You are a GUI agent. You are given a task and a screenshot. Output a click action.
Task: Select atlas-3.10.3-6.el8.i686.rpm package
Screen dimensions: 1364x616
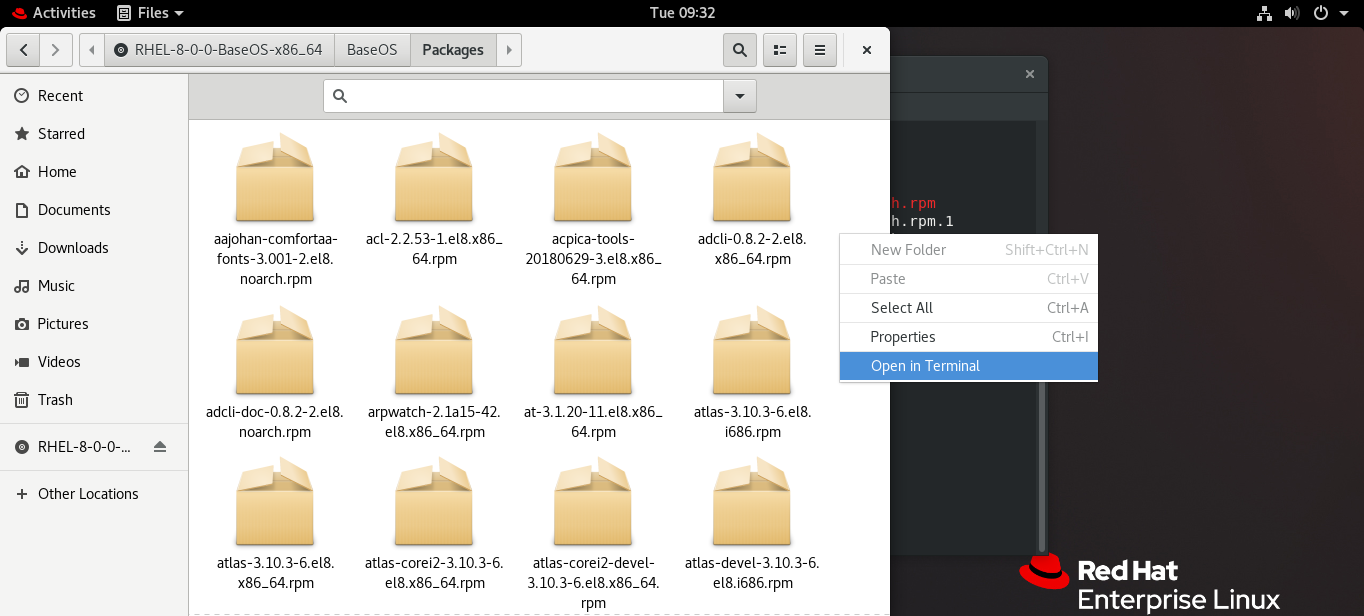click(752, 373)
